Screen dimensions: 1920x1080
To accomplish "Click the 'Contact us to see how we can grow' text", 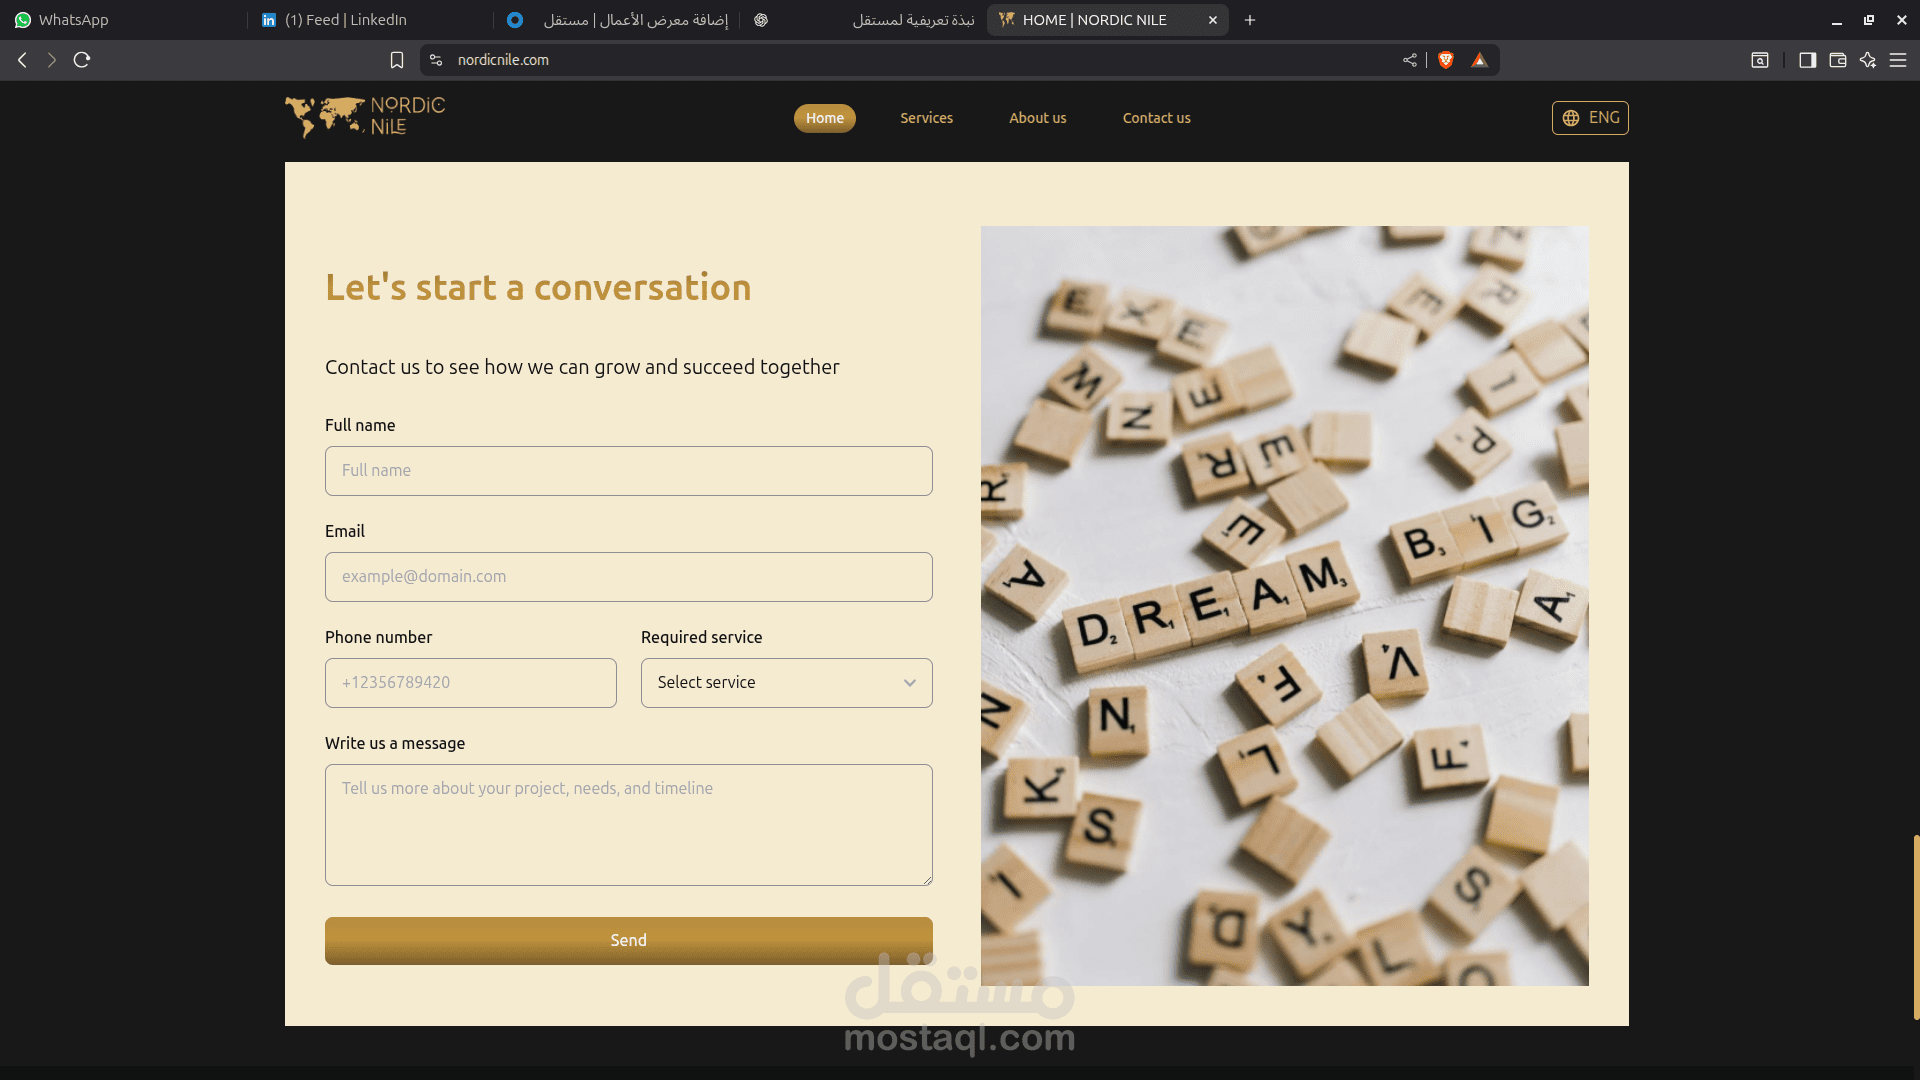I will coord(582,367).
